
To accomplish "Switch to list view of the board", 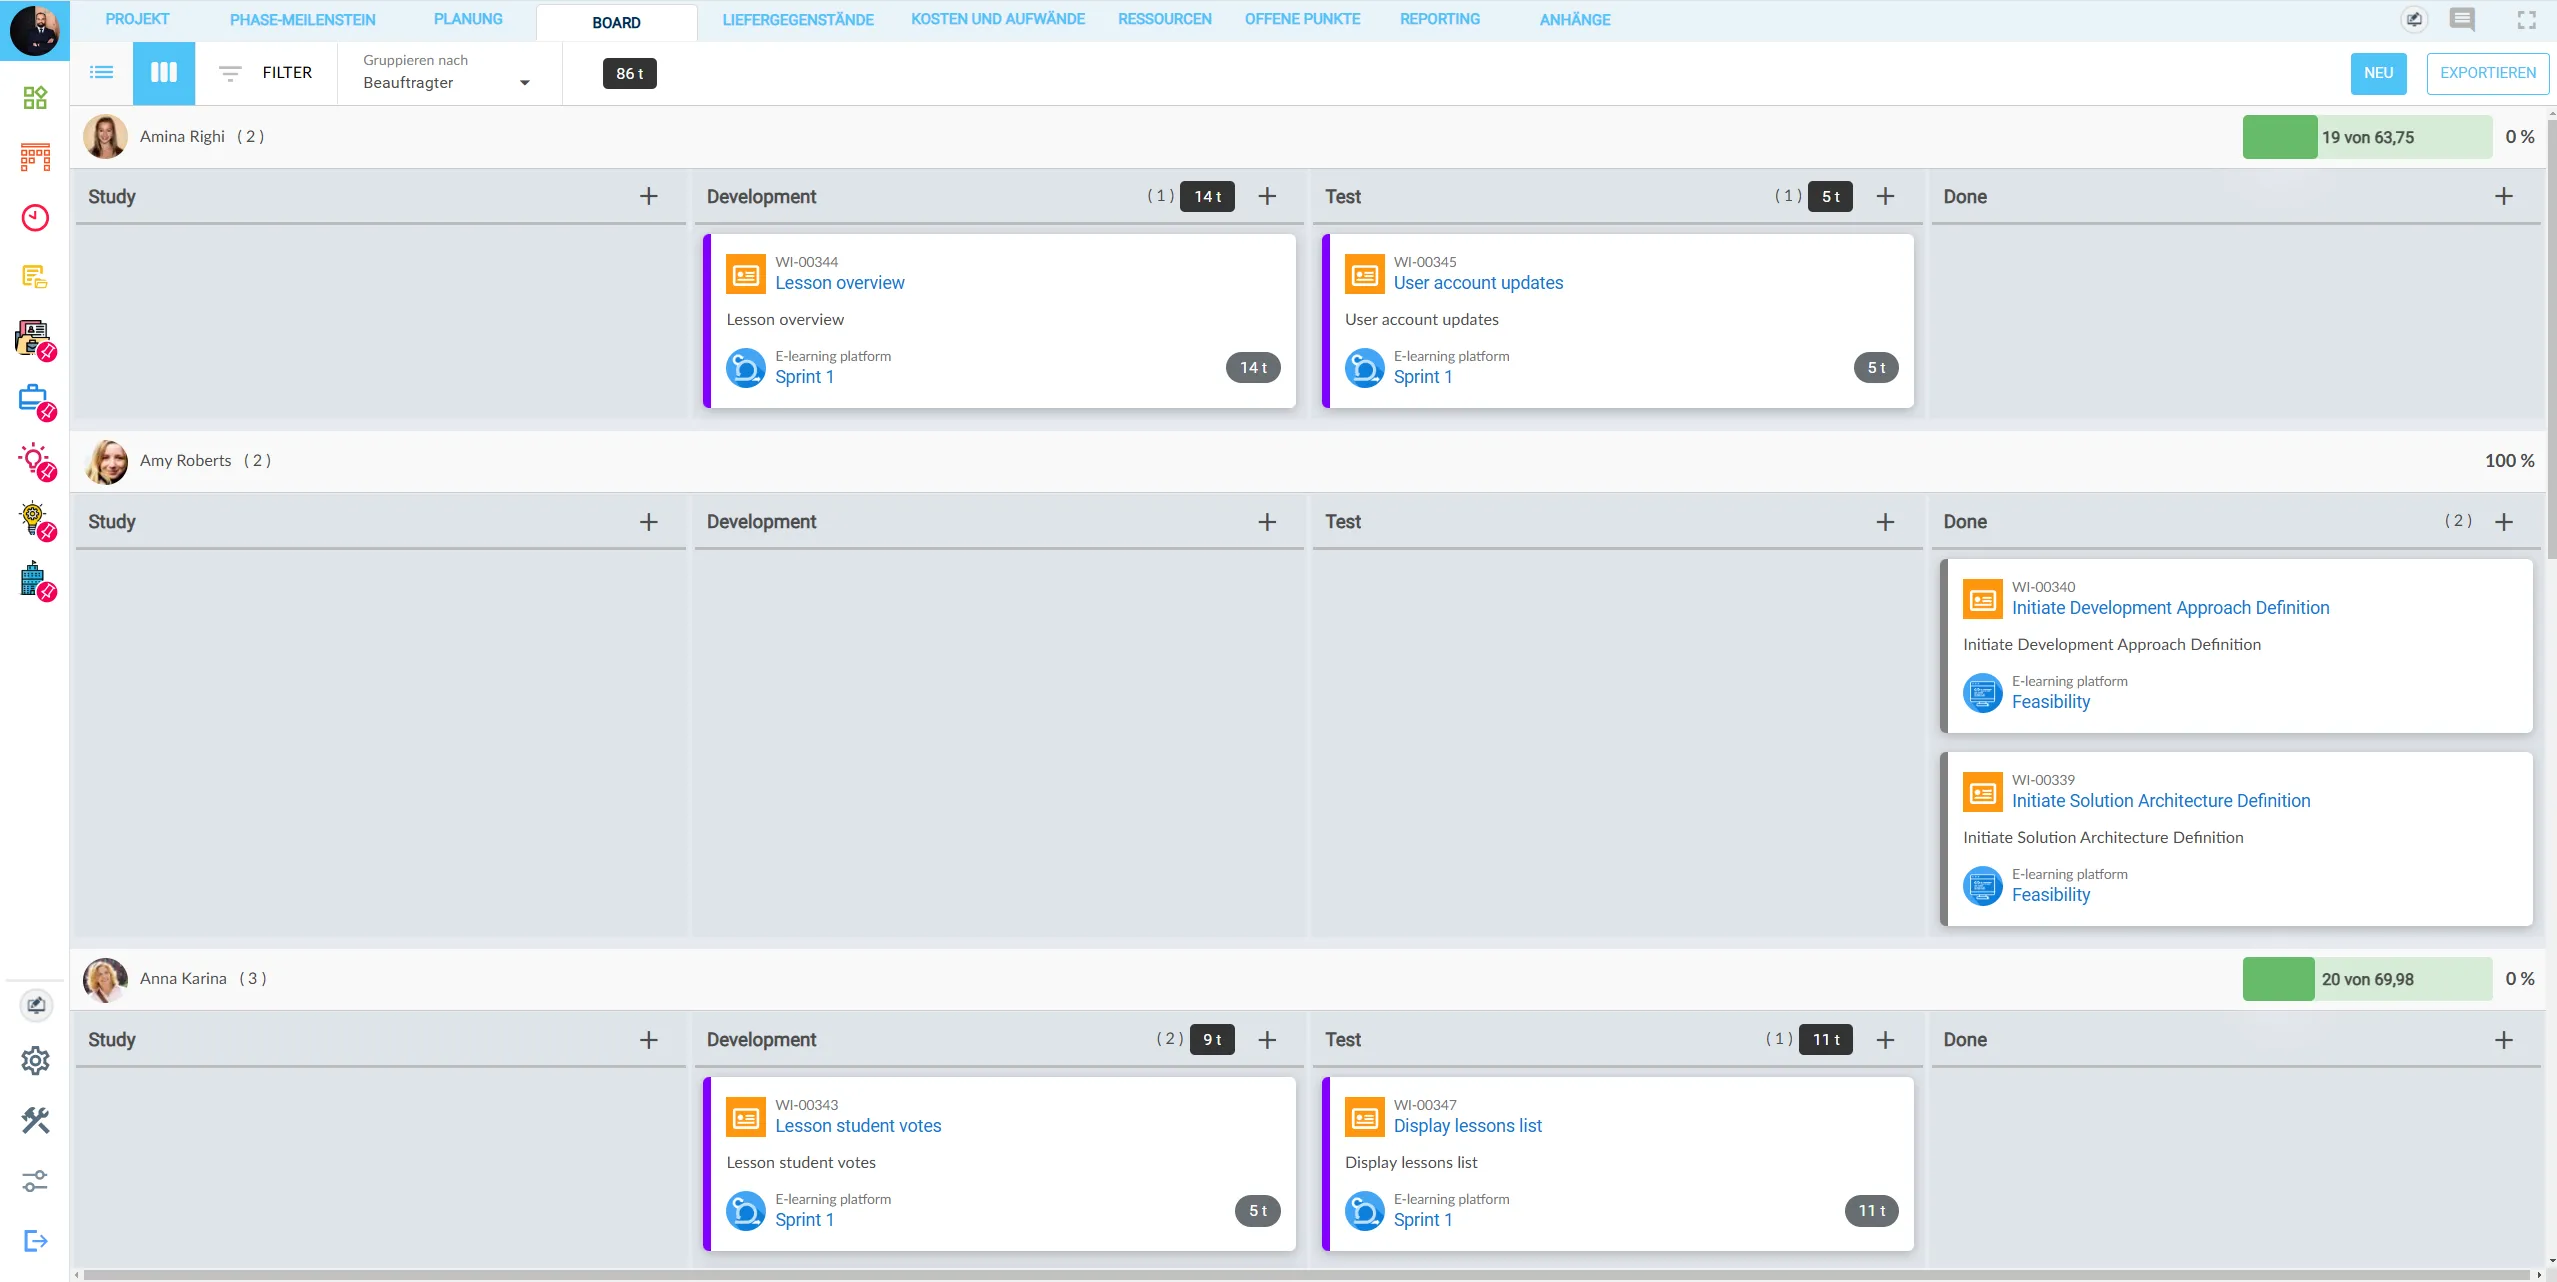I will click(x=101, y=72).
